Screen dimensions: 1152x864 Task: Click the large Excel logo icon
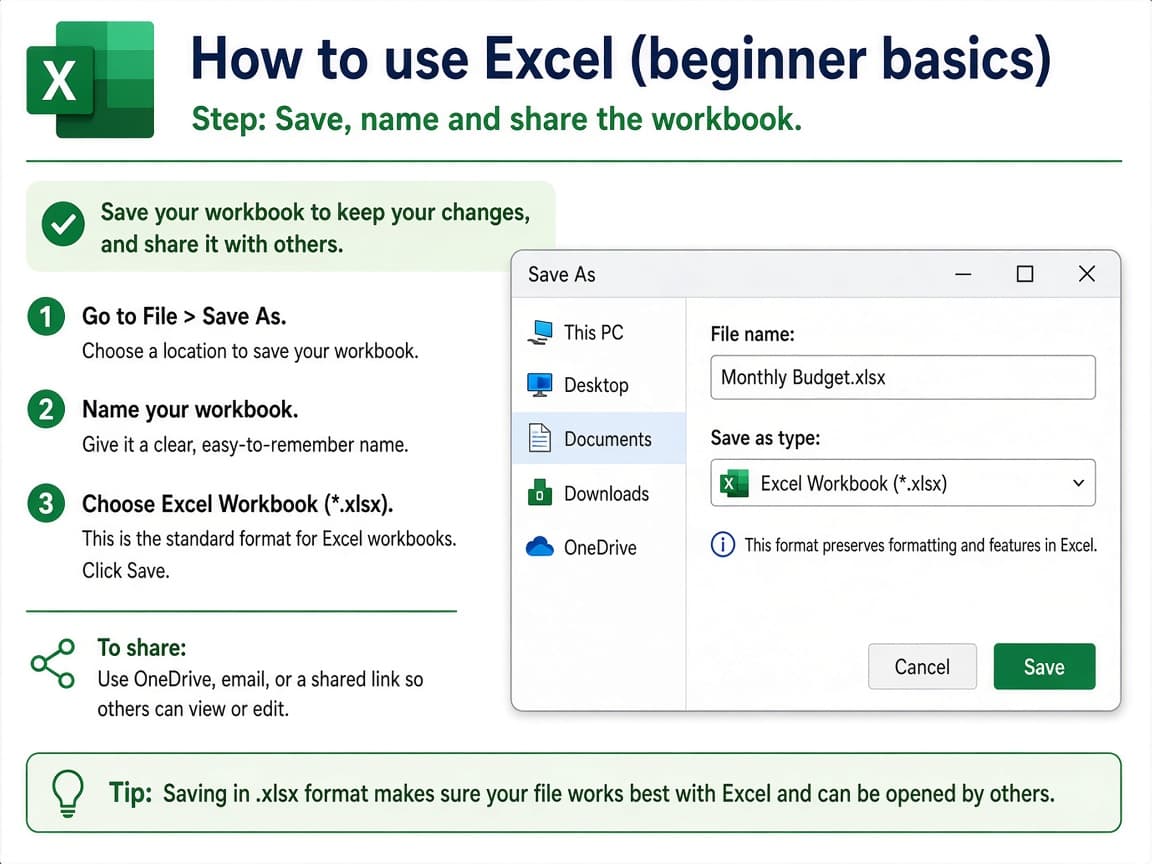click(90, 79)
